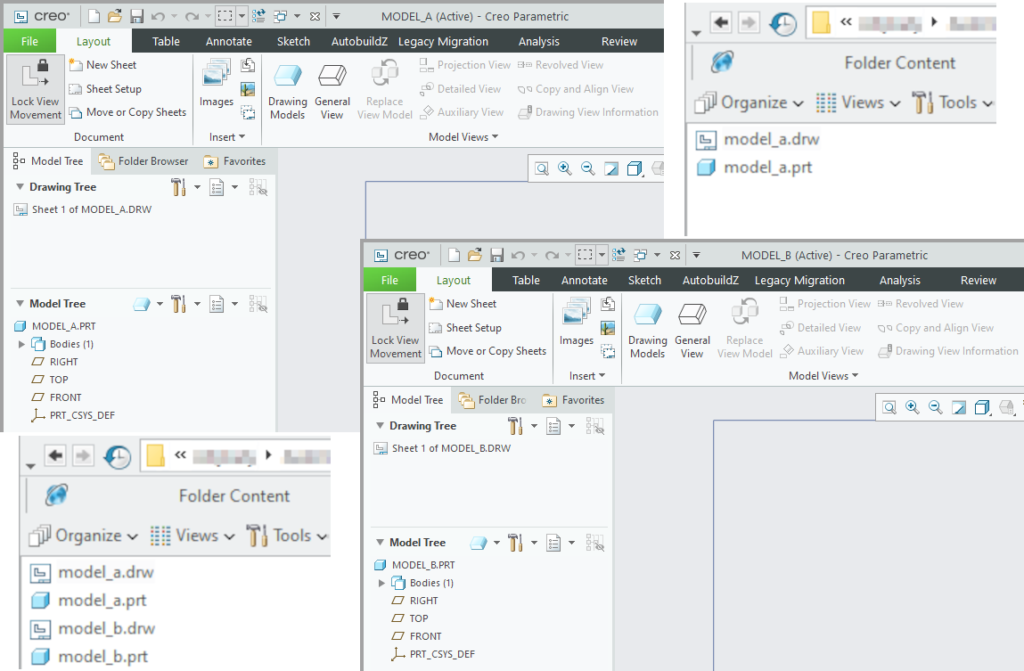Image resolution: width=1024 pixels, height=671 pixels.
Task: Open File menu in MODEL_A window
Action: (30, 41)
